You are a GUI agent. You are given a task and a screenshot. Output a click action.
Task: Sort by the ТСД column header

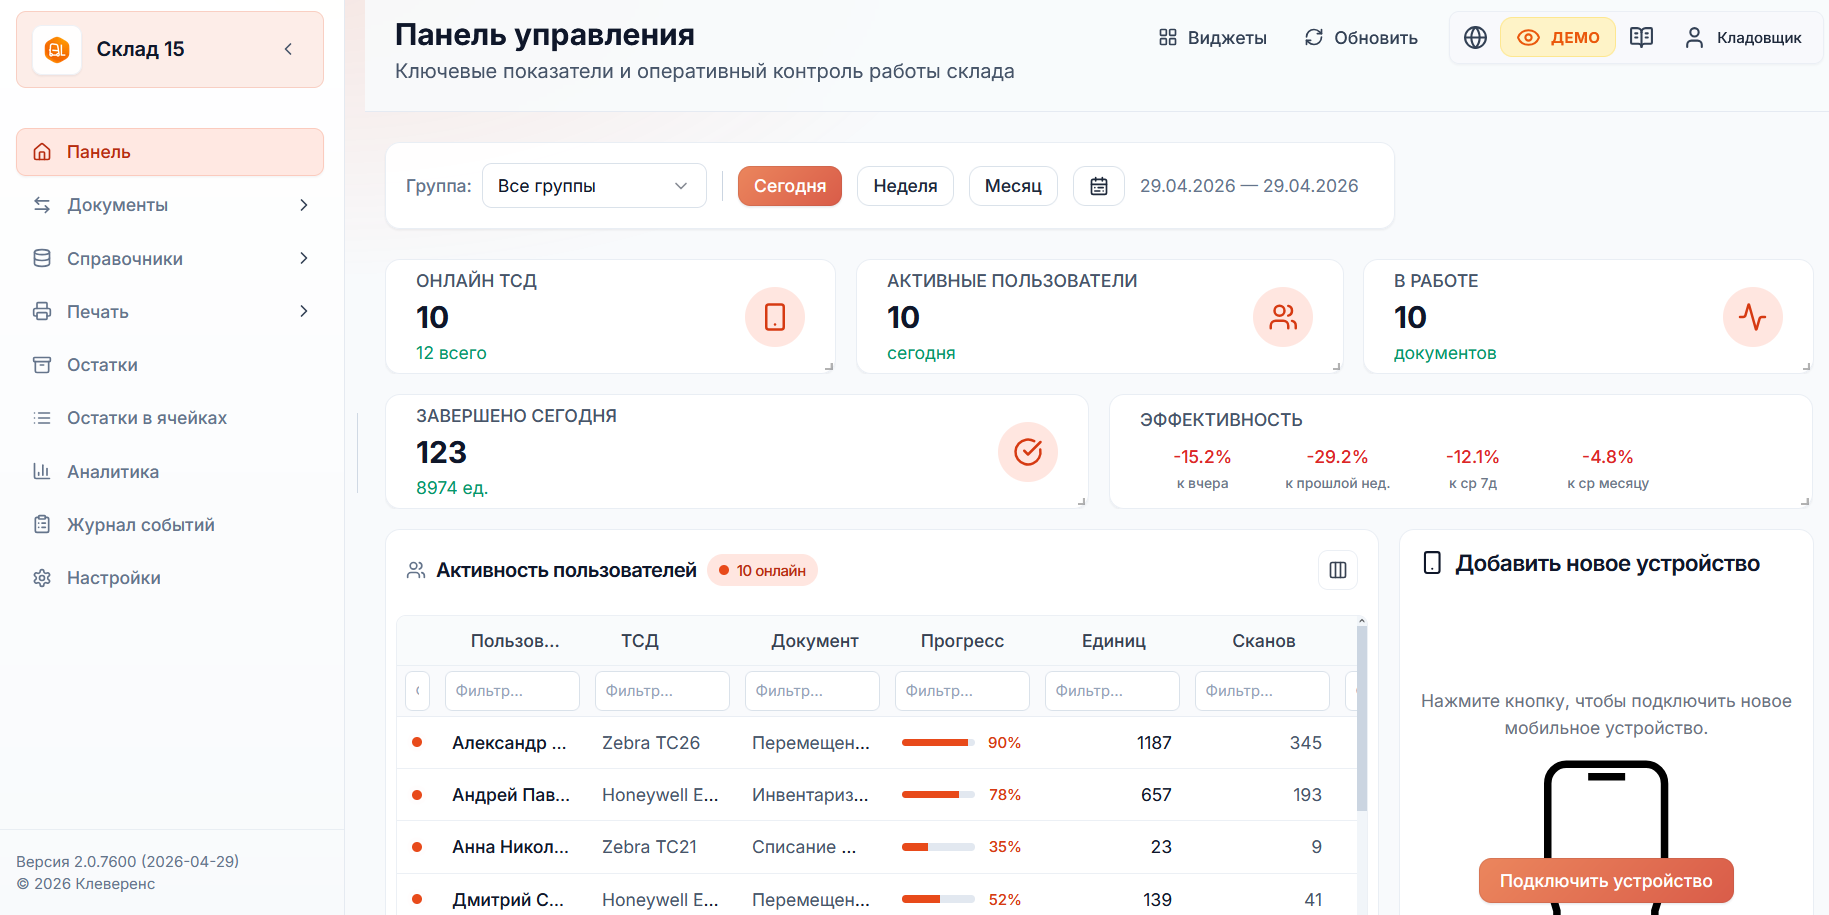click(x=640, y=641)
